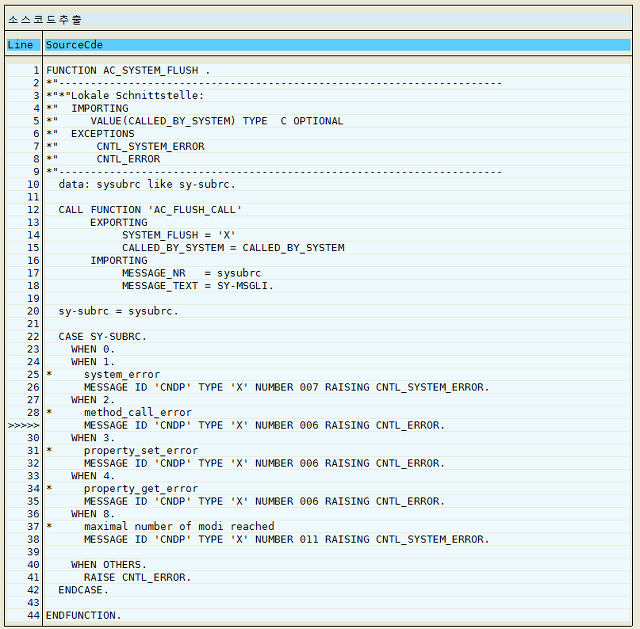
Task: Click line number 44 in Line column
Action: pos(33,615)
